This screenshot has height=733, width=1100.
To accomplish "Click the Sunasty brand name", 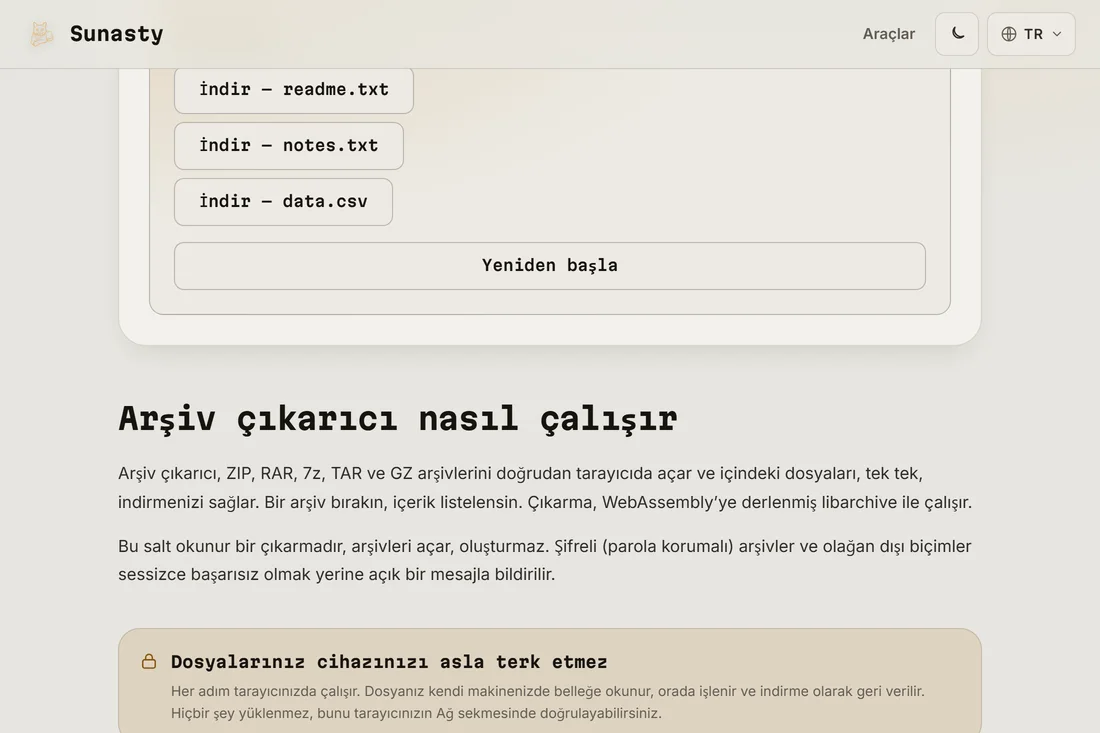I will tap(116, 34).
